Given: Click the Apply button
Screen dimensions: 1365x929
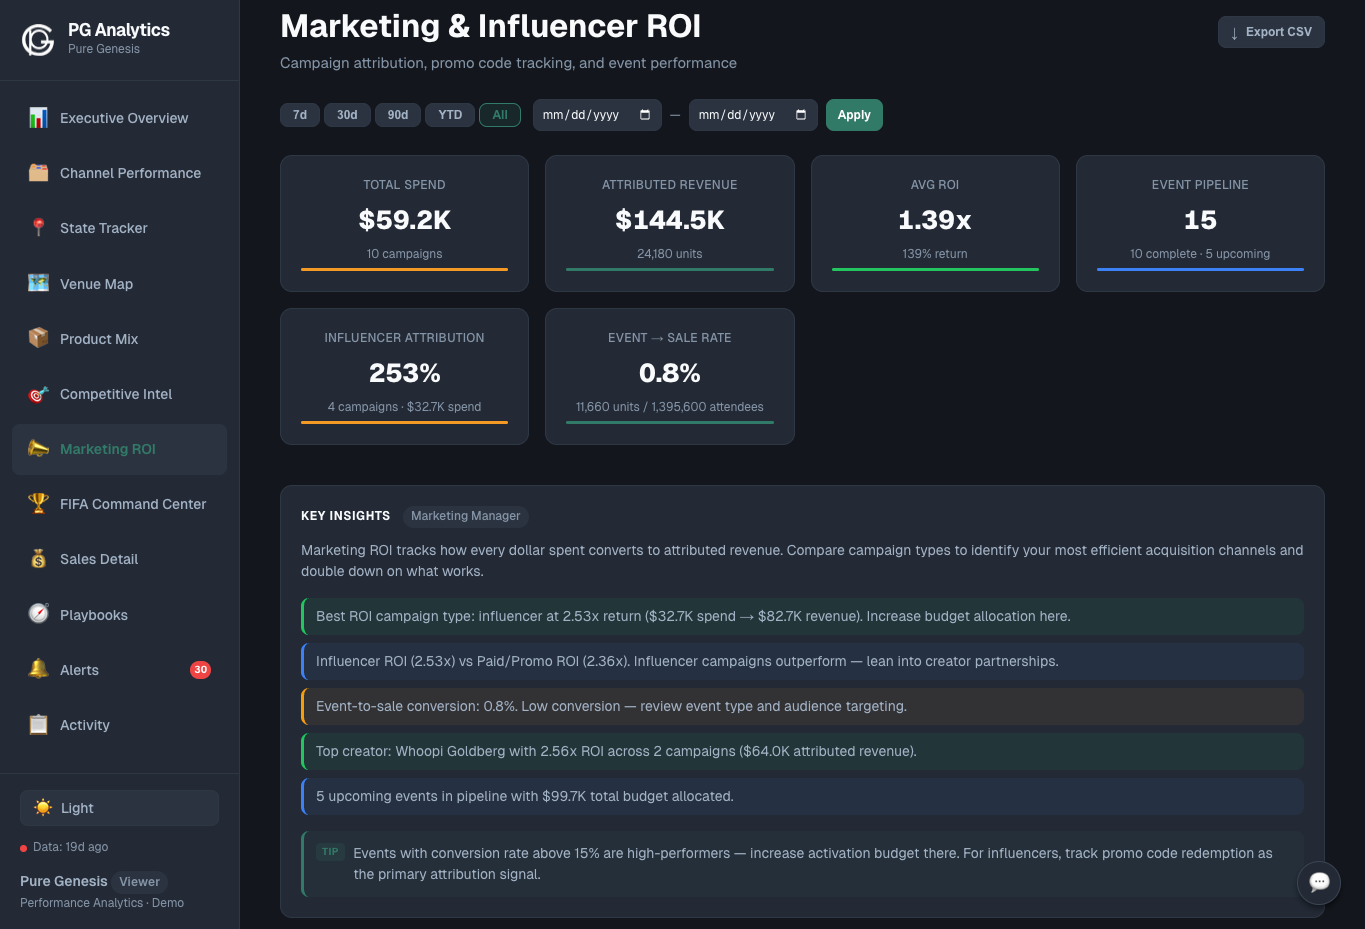Looking at the screenshot, I should coord(854,114).
